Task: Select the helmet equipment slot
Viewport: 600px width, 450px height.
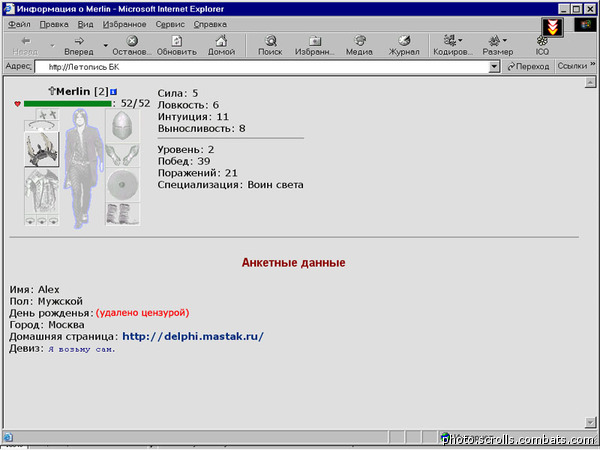Action: [x=122, y=126]
